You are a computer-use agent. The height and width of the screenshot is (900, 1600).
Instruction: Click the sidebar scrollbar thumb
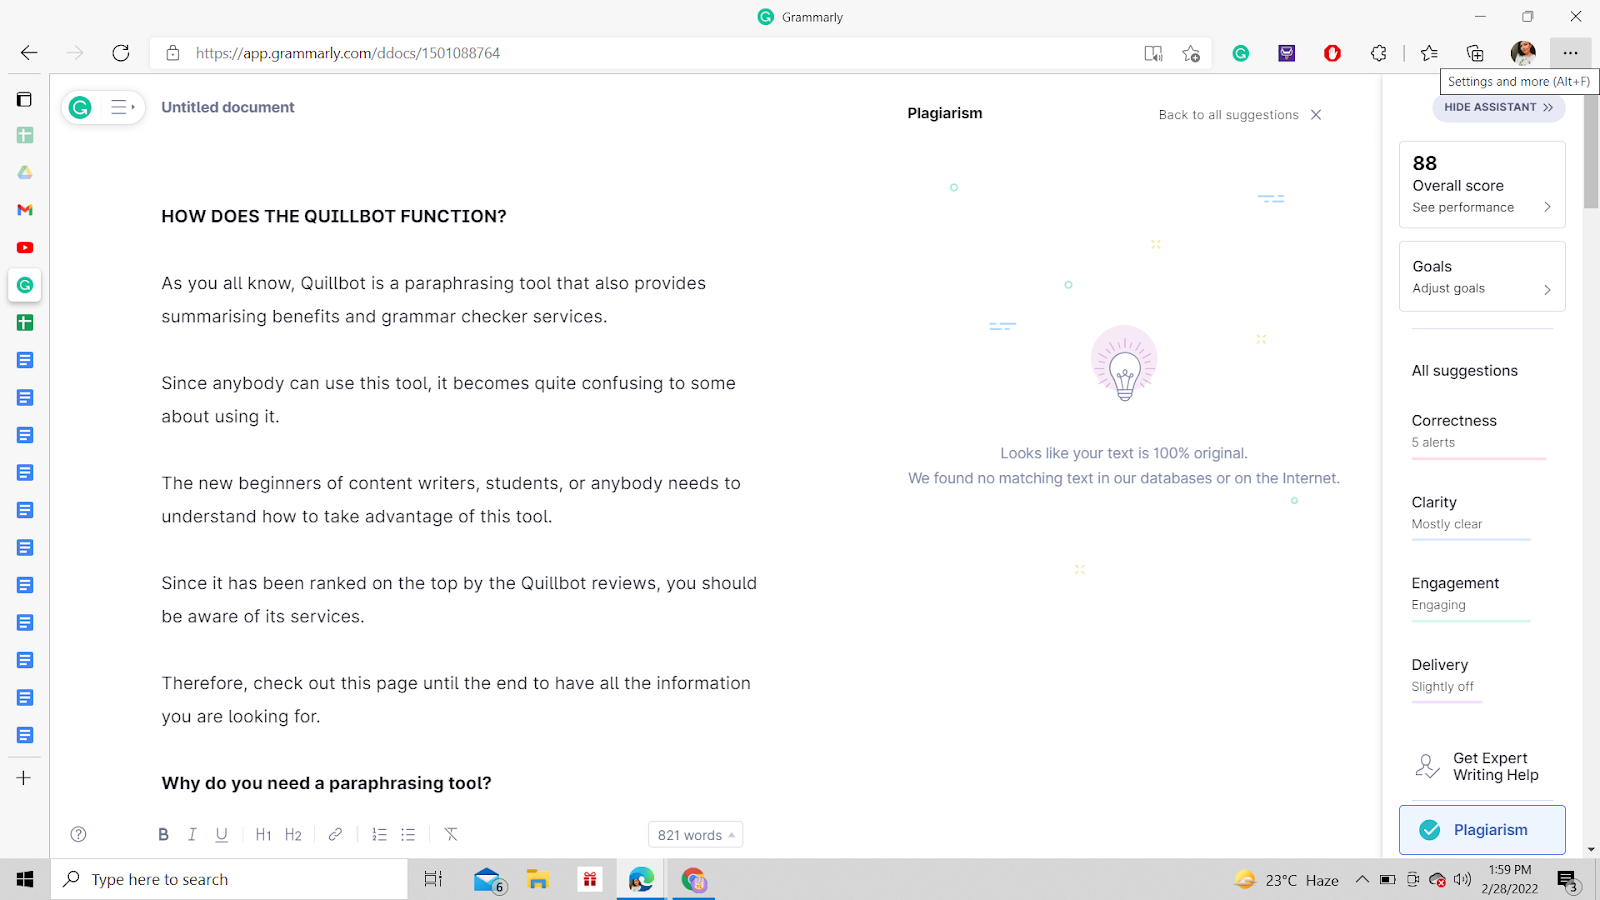(x=1591, y=150)
